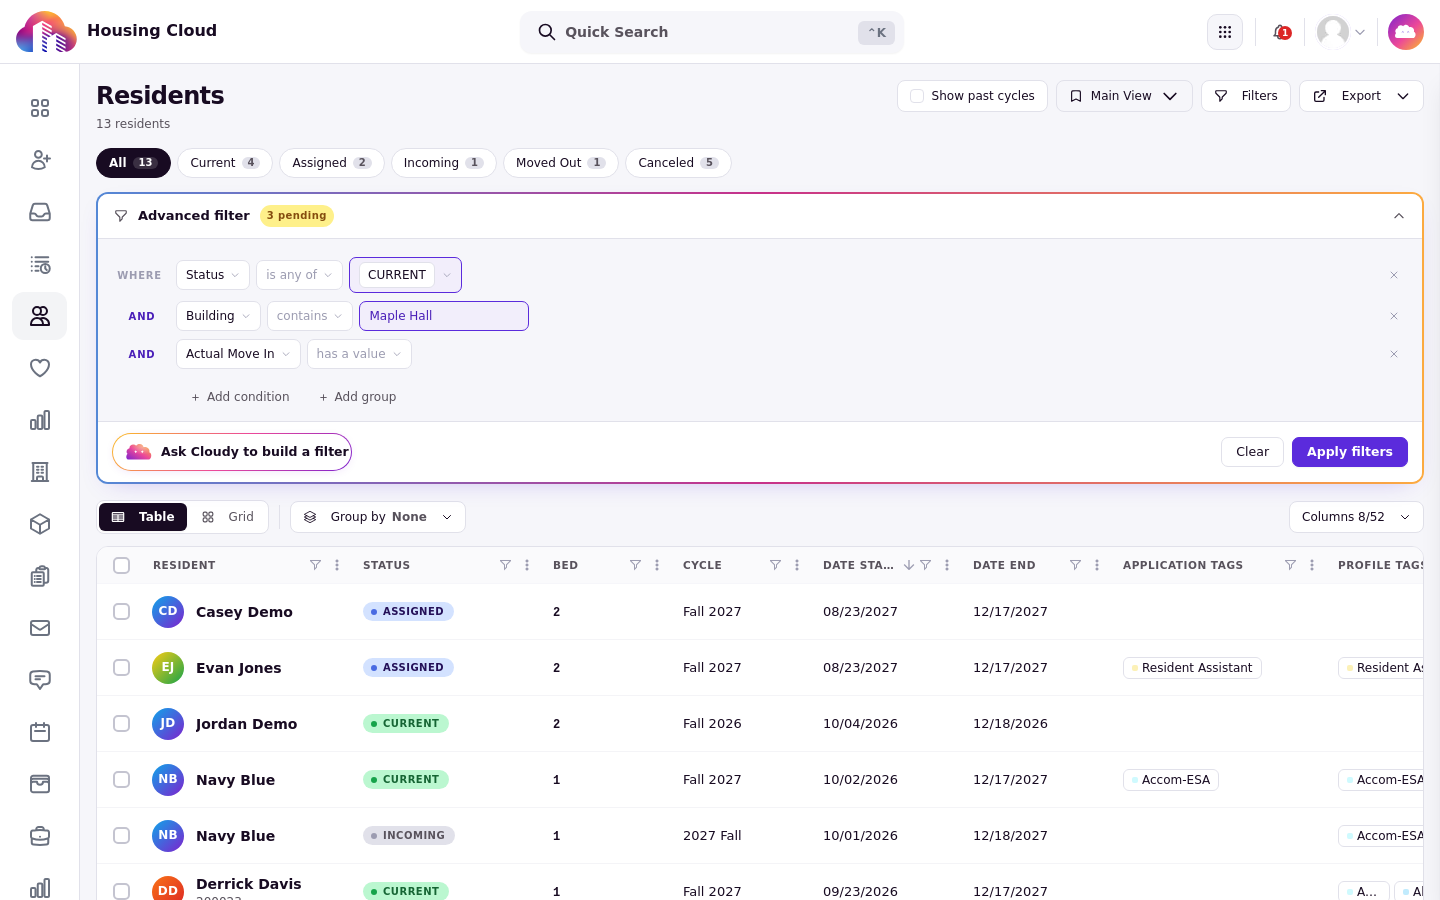
Task: Select the Canceled tab
Action: pos(678,163)
